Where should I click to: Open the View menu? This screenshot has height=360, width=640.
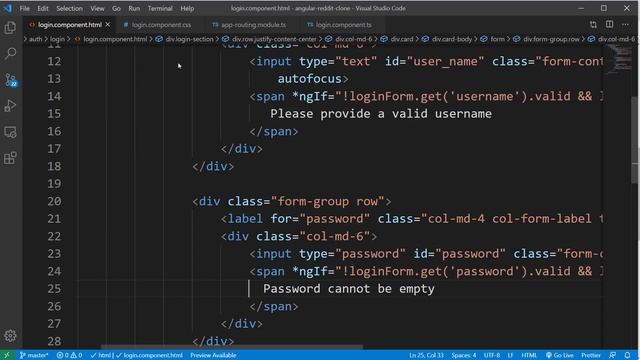(97, 9)
